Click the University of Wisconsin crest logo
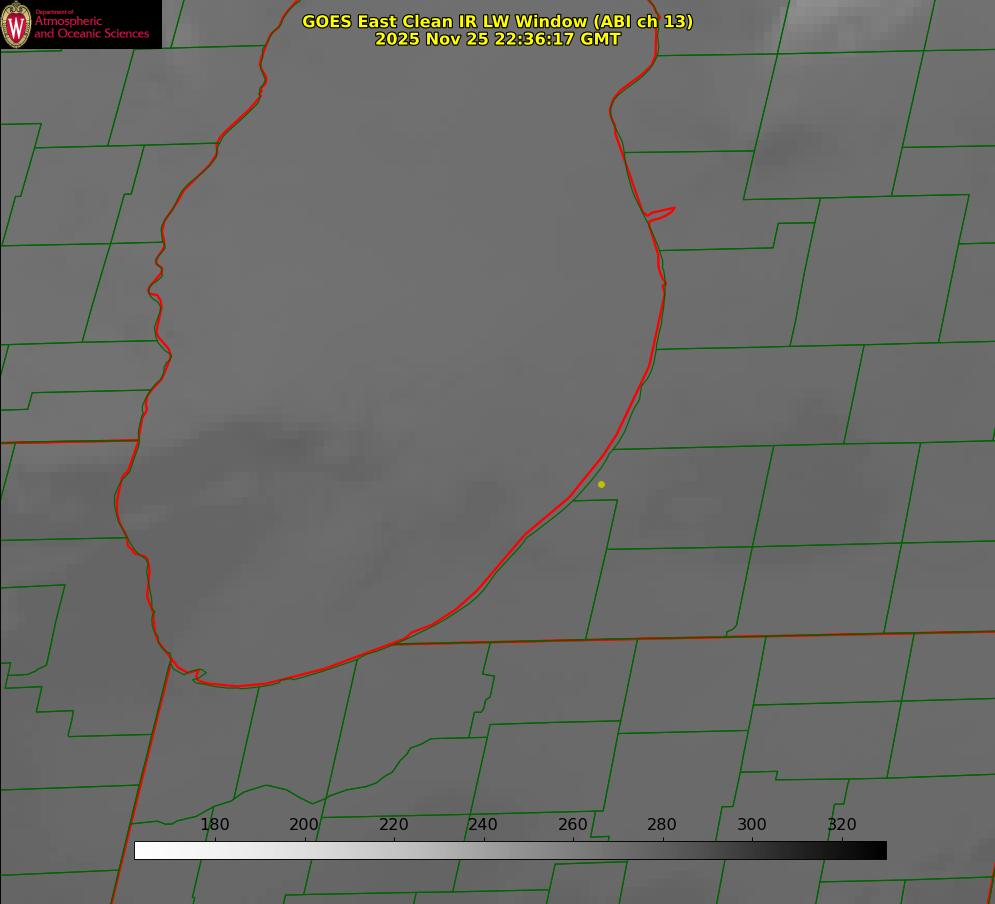Viewport: 995px width, 904px height. 16,24
